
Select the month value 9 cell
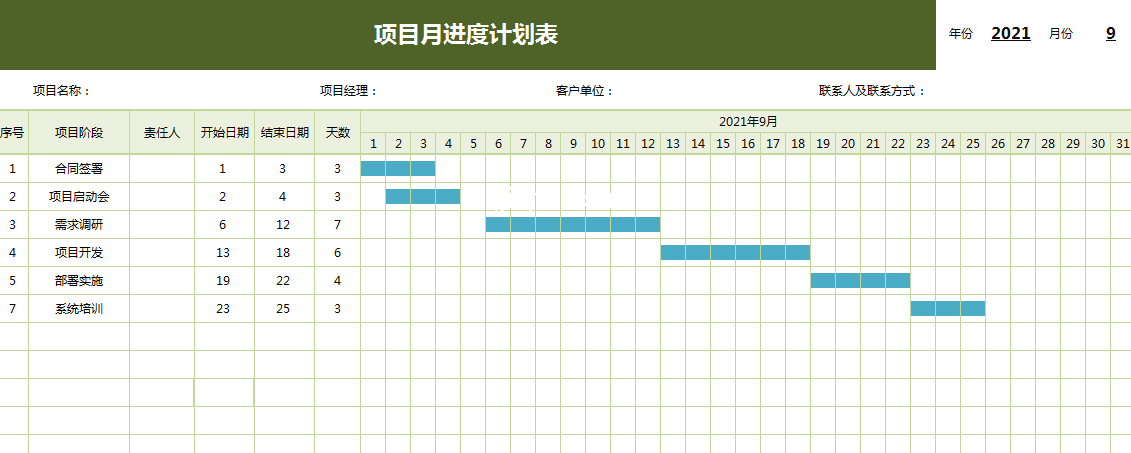tap(1110, 34)
